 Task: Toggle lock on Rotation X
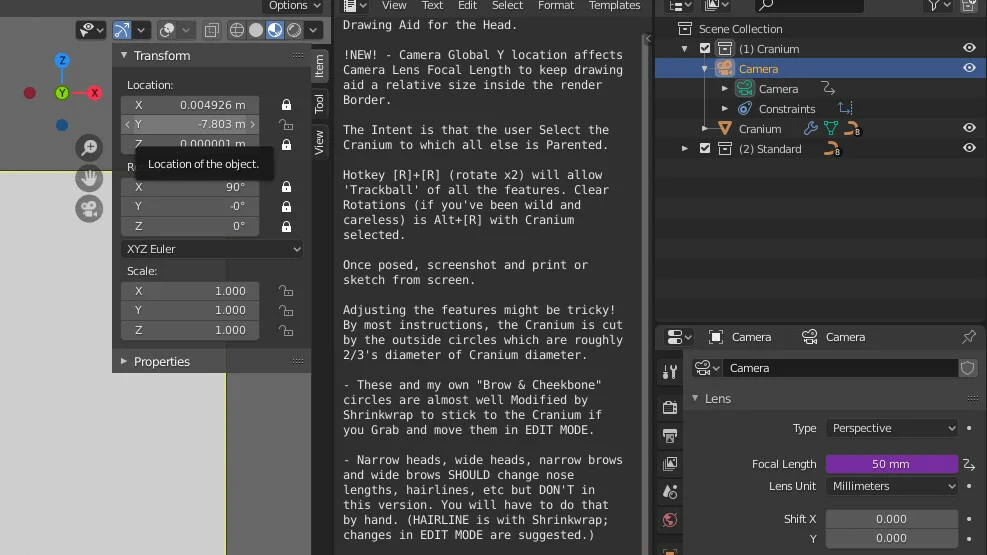286,187
